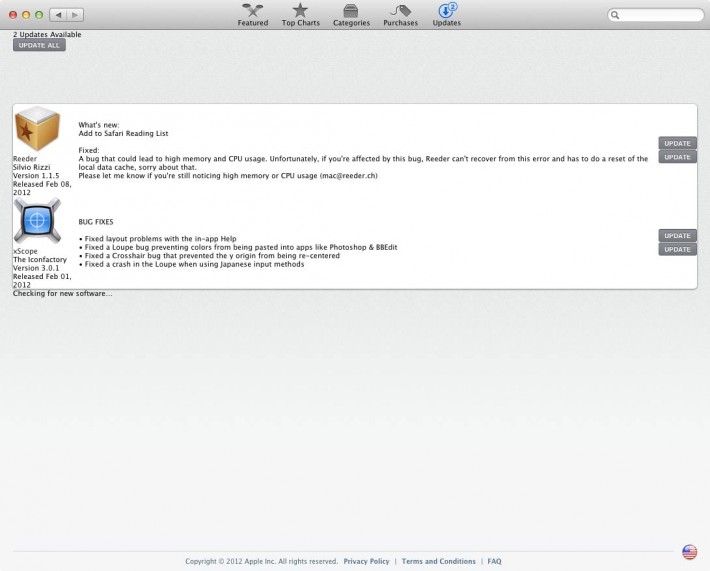Viewport: 710px width, 571px height.
Task: Click the forward navigation arrow
Action: pos(75,15)
